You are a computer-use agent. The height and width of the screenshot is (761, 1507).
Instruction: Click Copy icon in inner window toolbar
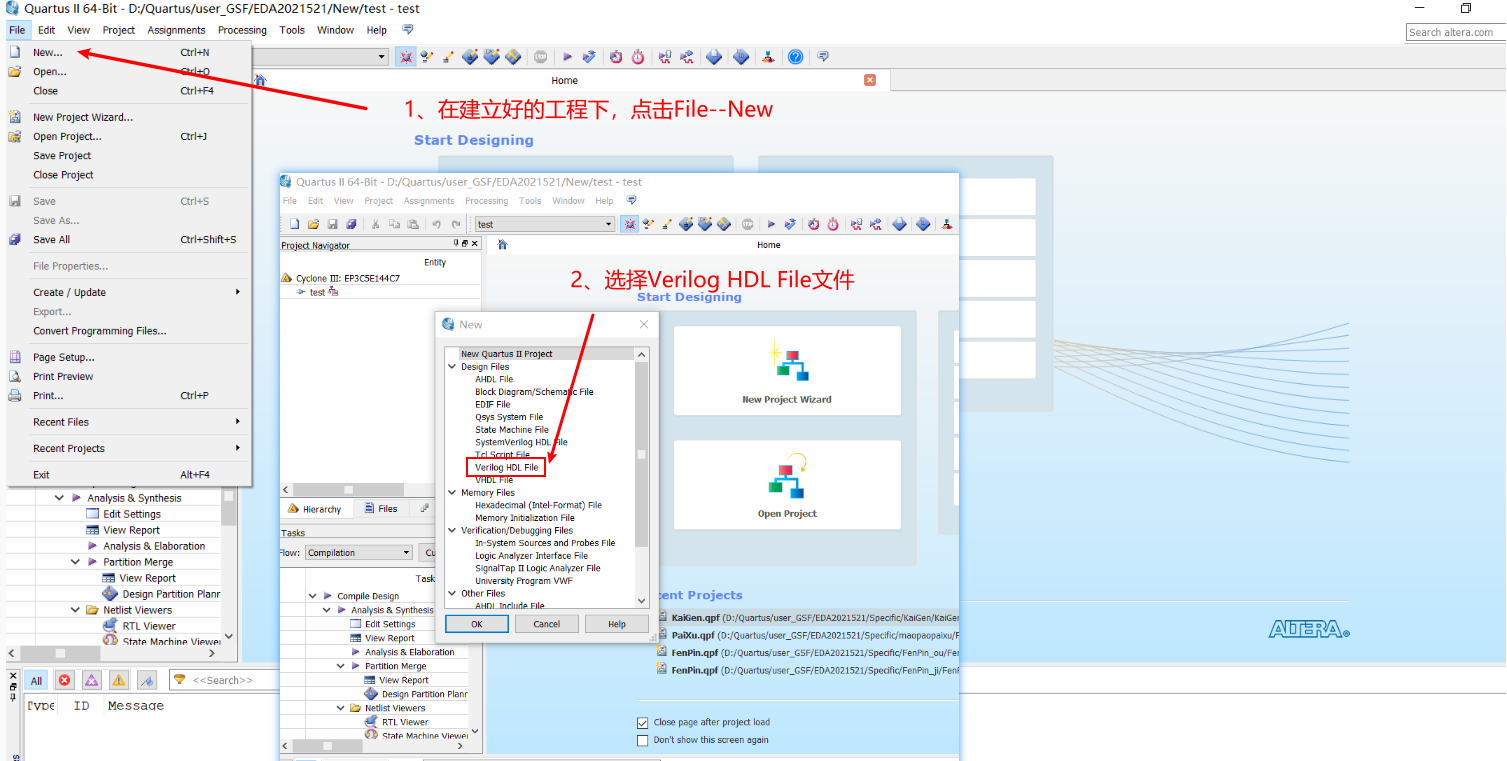pyautogui.click(x=394, y=224)
